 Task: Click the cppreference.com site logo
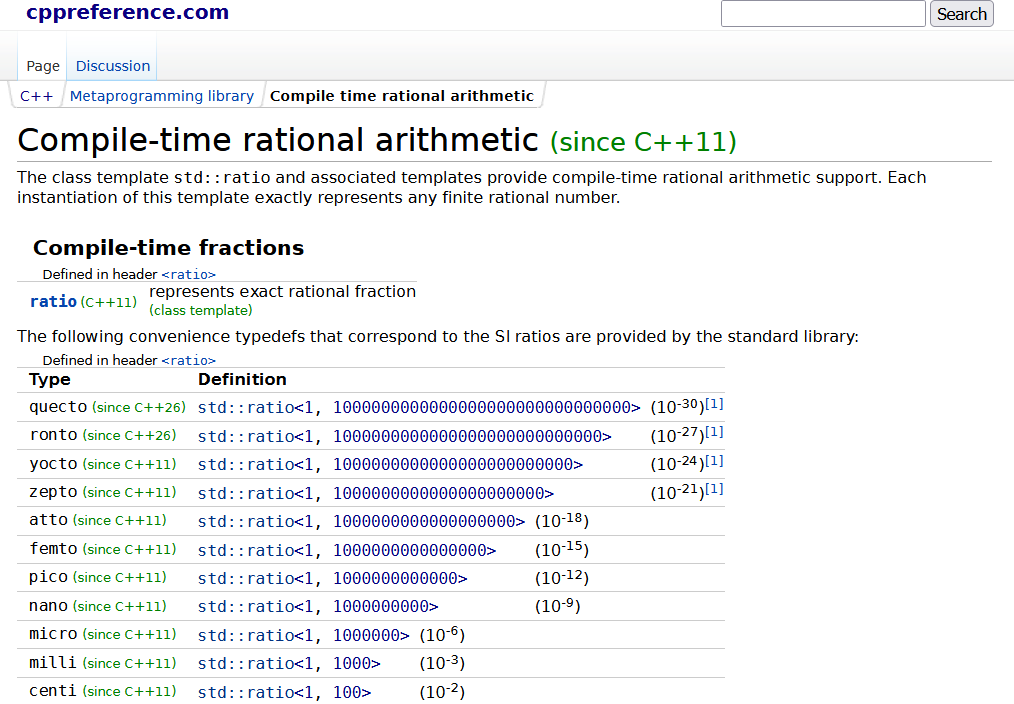[x=127, y=13]
